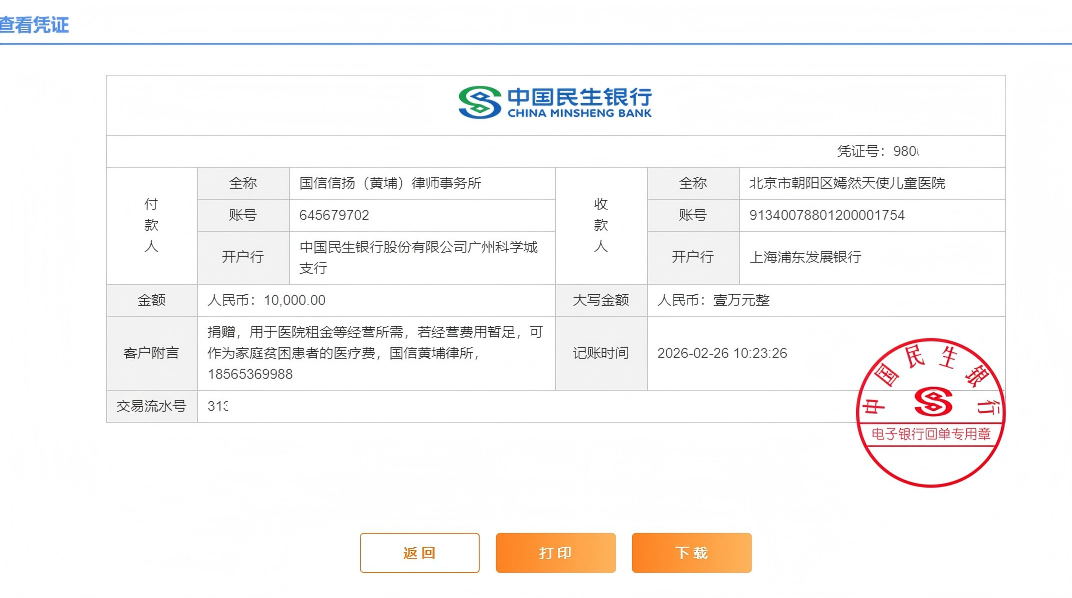Screen dimensions: 1072x598
Task: Click the 交易流水号 label cell
Action: click(152, 406)
